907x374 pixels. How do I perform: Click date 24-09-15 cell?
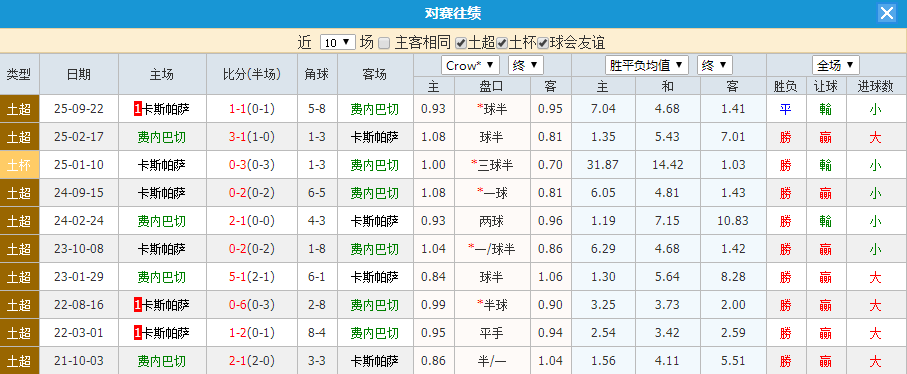coord(79,193)
